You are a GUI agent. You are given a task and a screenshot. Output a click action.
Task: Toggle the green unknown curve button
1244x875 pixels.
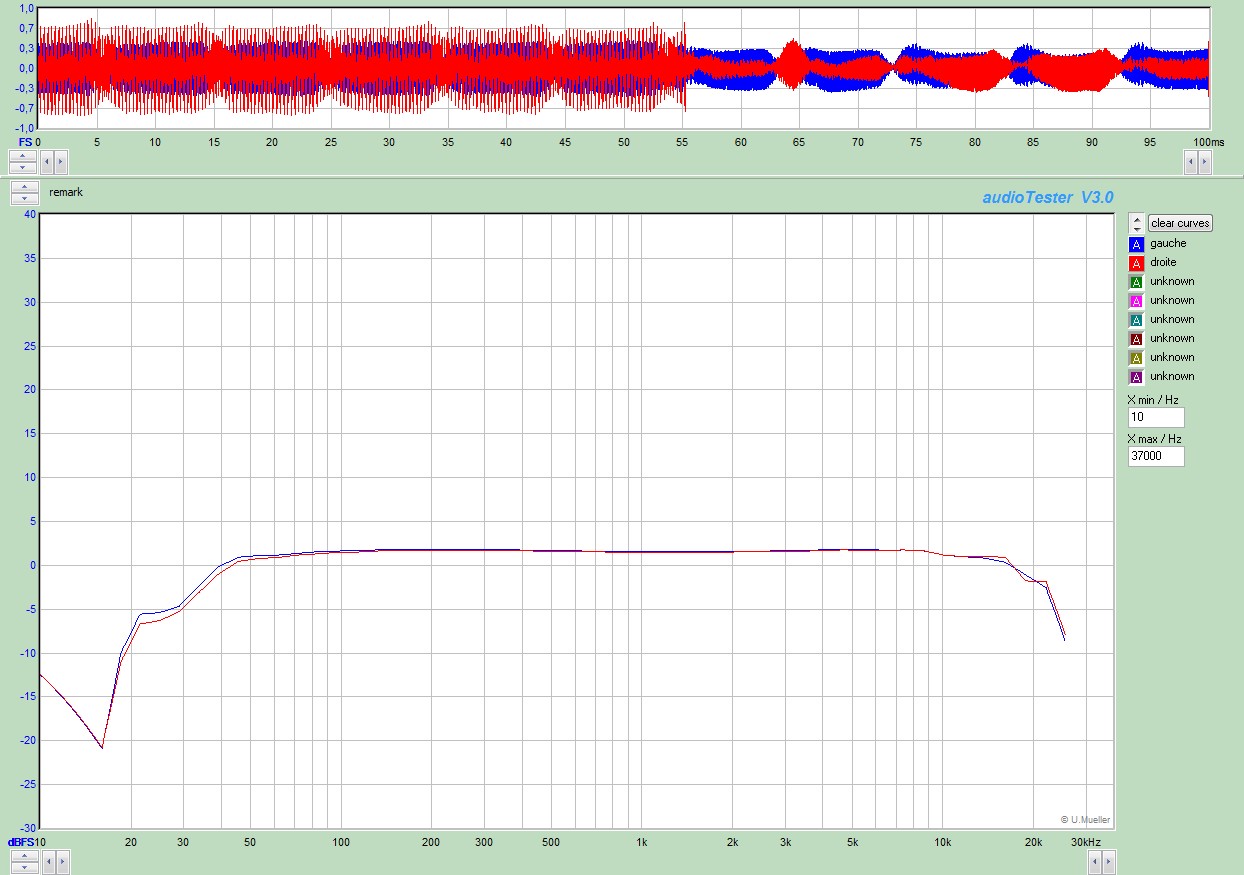coord(1135,282)
